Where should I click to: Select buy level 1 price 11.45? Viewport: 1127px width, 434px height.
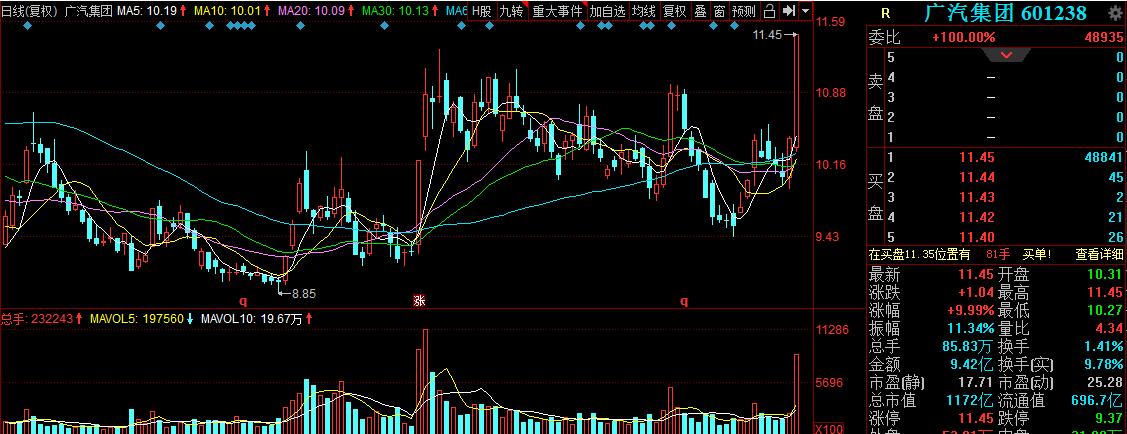pos(978,157)
